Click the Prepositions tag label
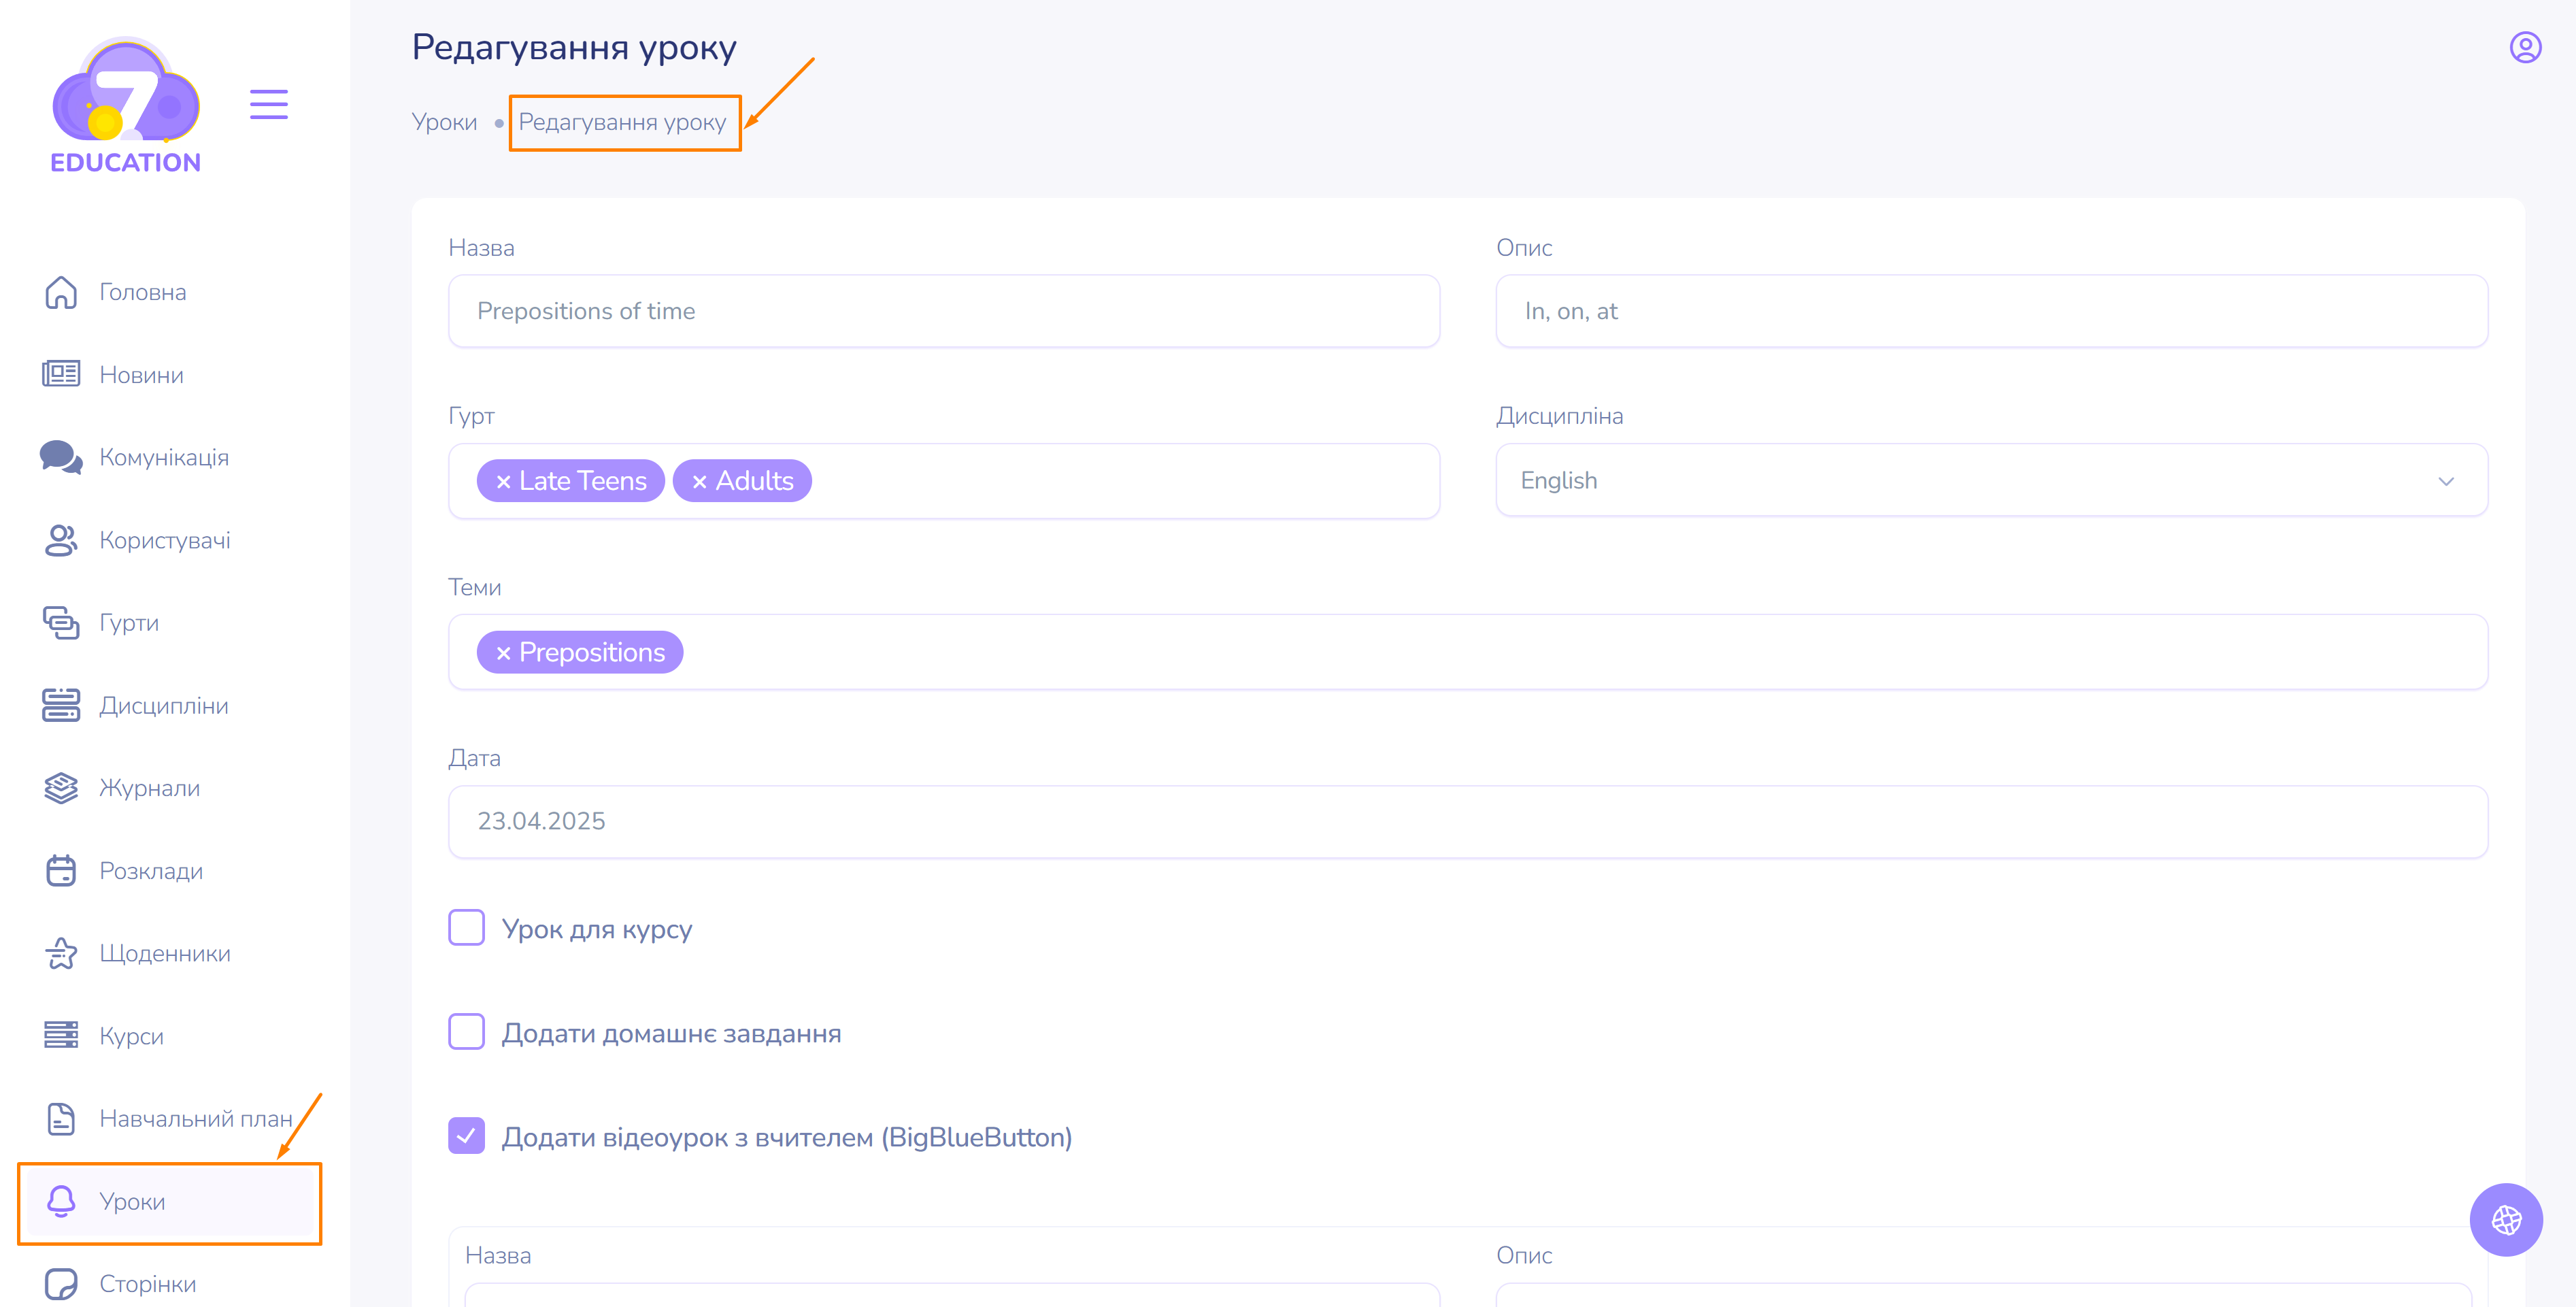 click(x=592, y=652)
